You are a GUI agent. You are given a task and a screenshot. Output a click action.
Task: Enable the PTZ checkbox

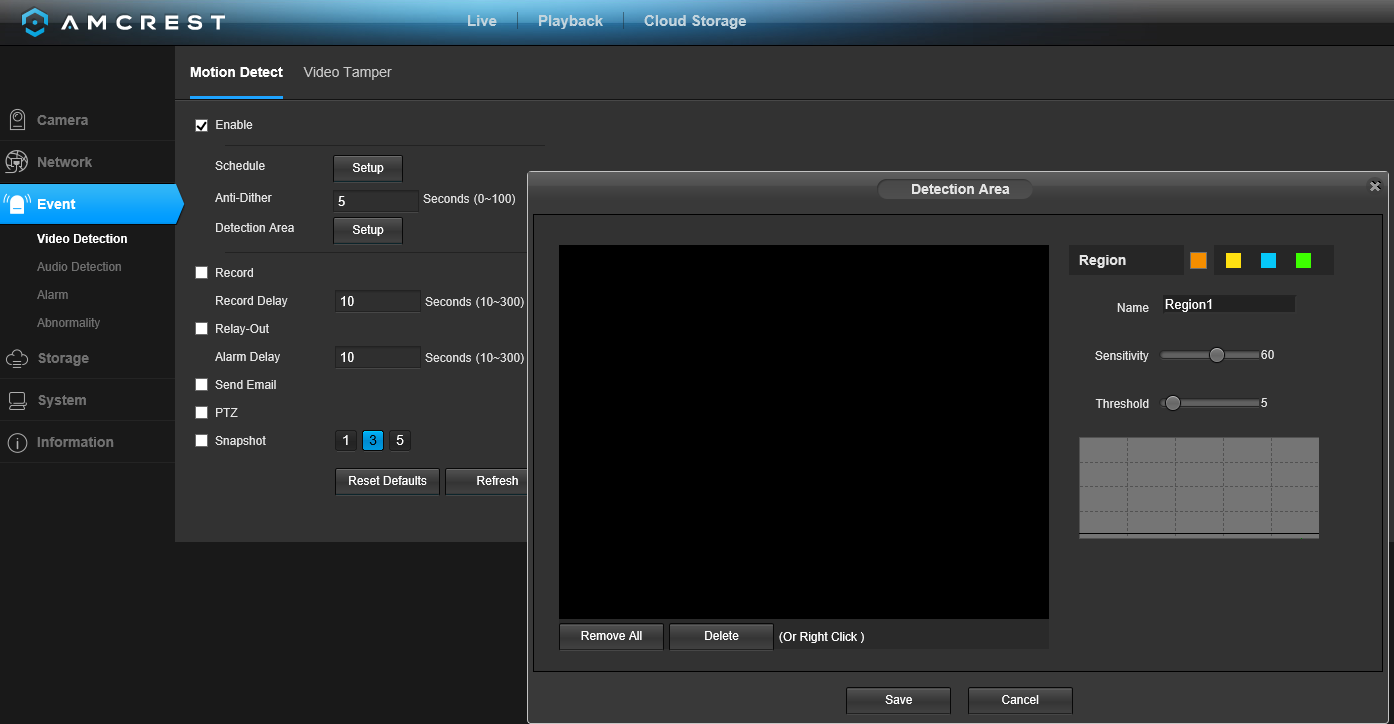click(201, 413)
